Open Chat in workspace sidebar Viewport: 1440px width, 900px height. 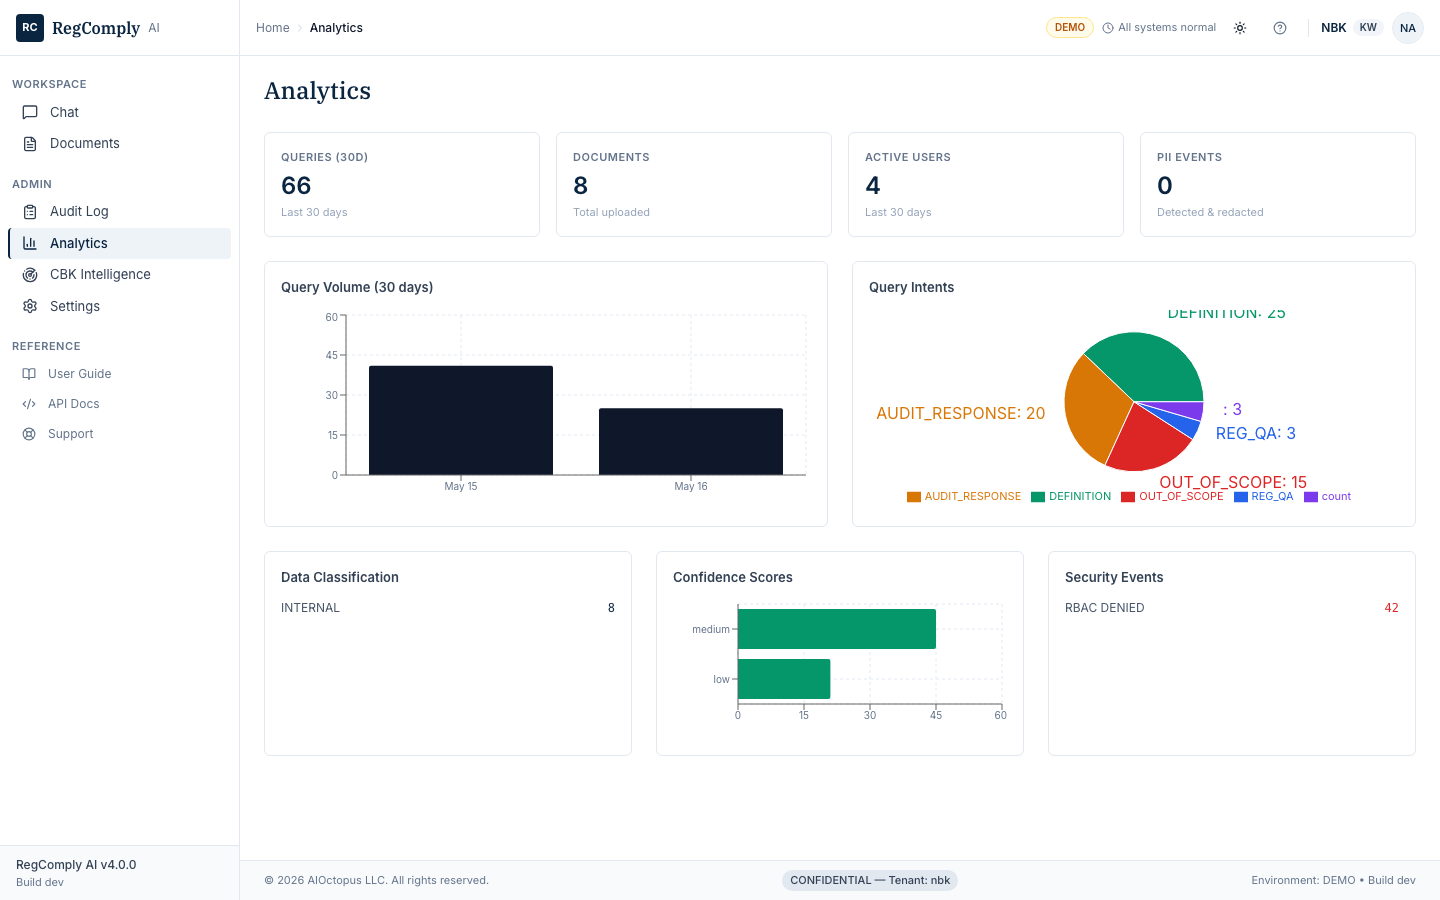point(119,112)
